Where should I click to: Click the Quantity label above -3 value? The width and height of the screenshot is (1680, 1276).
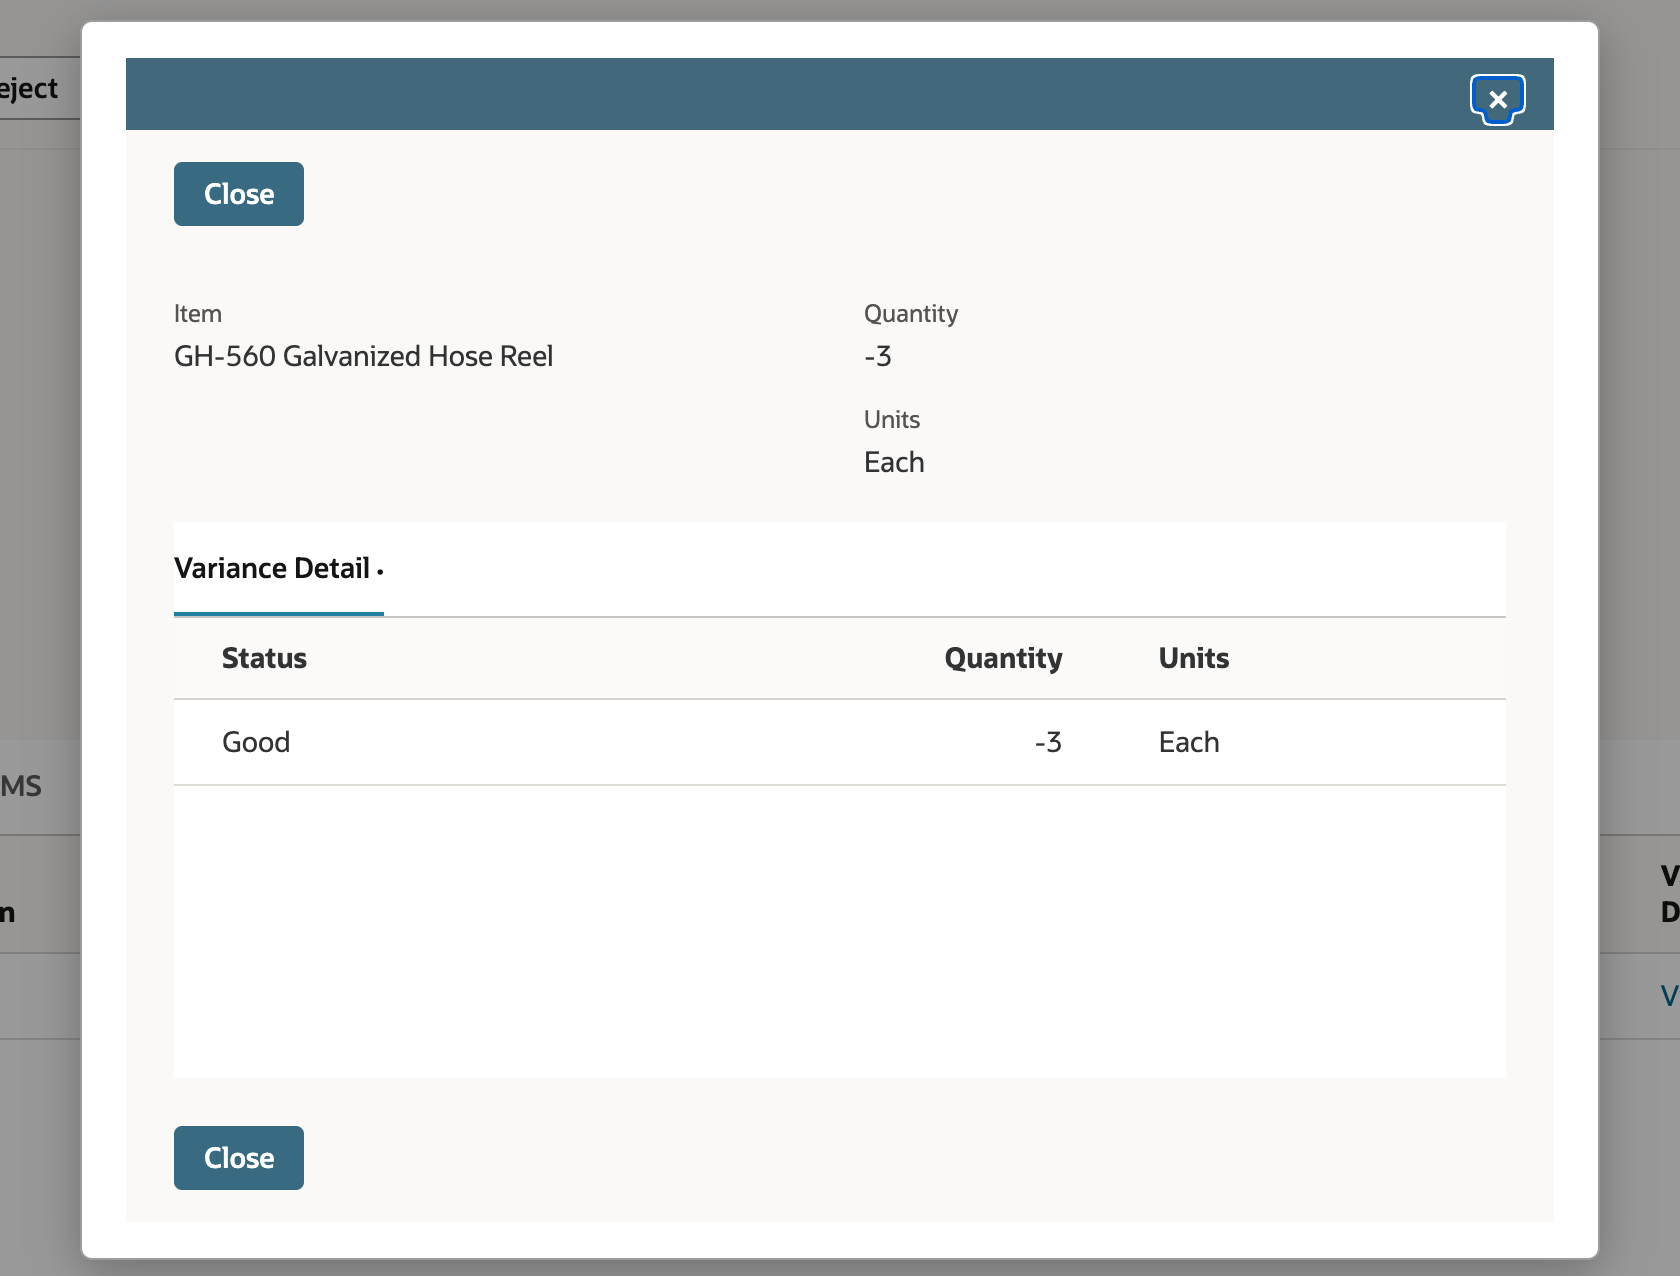point(911,314)
